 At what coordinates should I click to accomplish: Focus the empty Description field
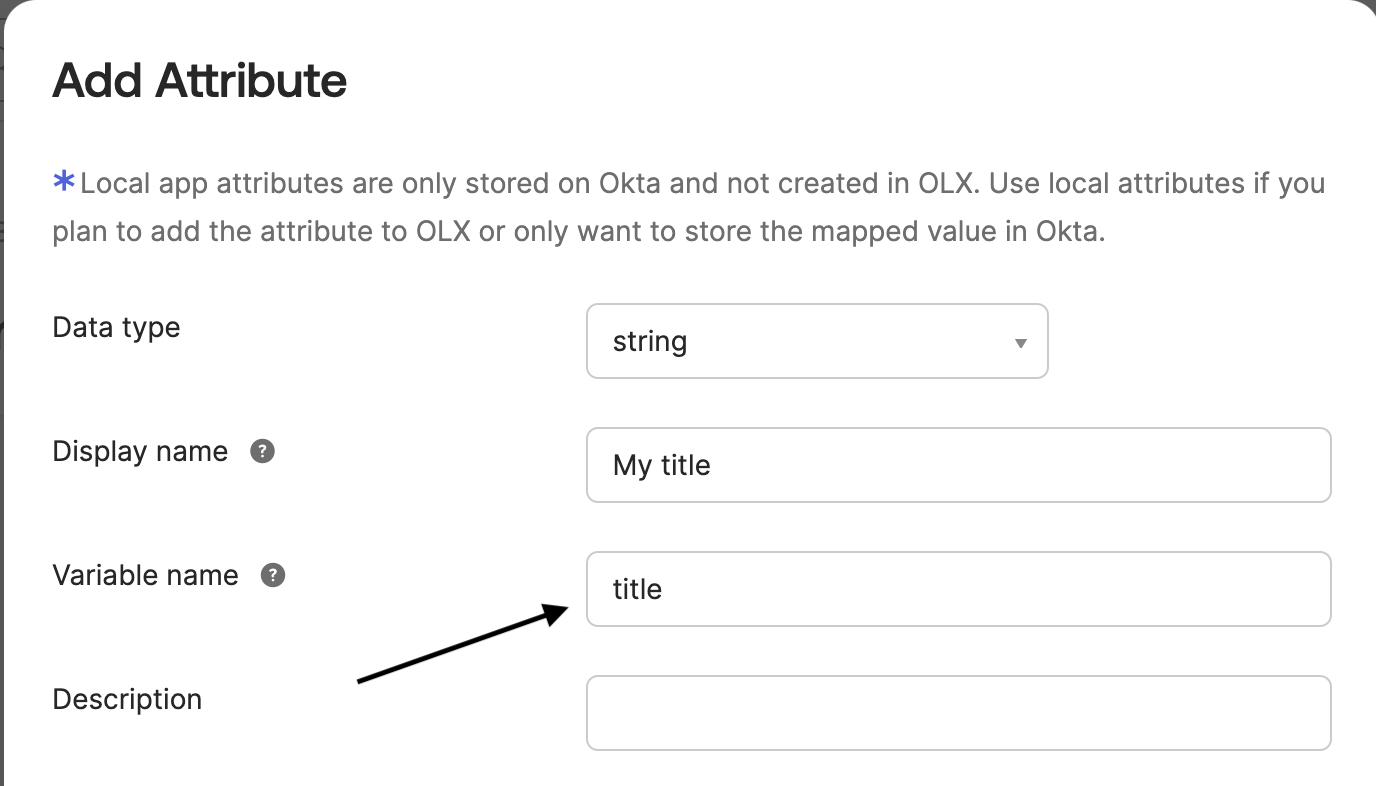pos(957,712)
